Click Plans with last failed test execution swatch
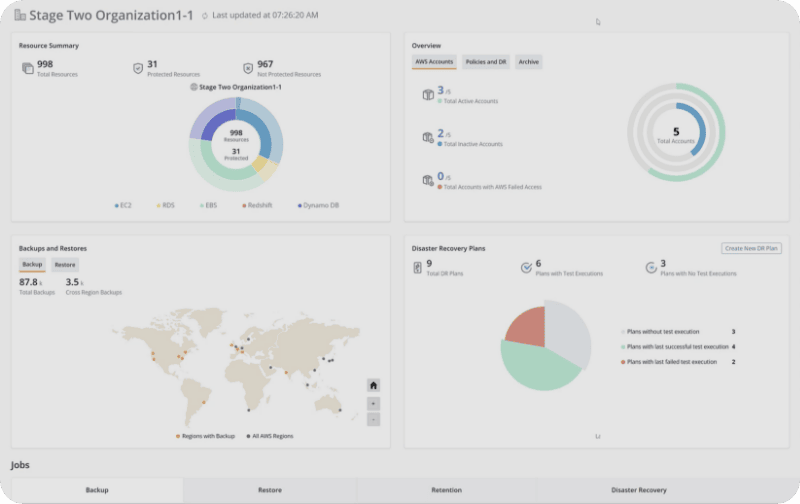The height and width of the screenshot is (504, 800). pos(623,362)
